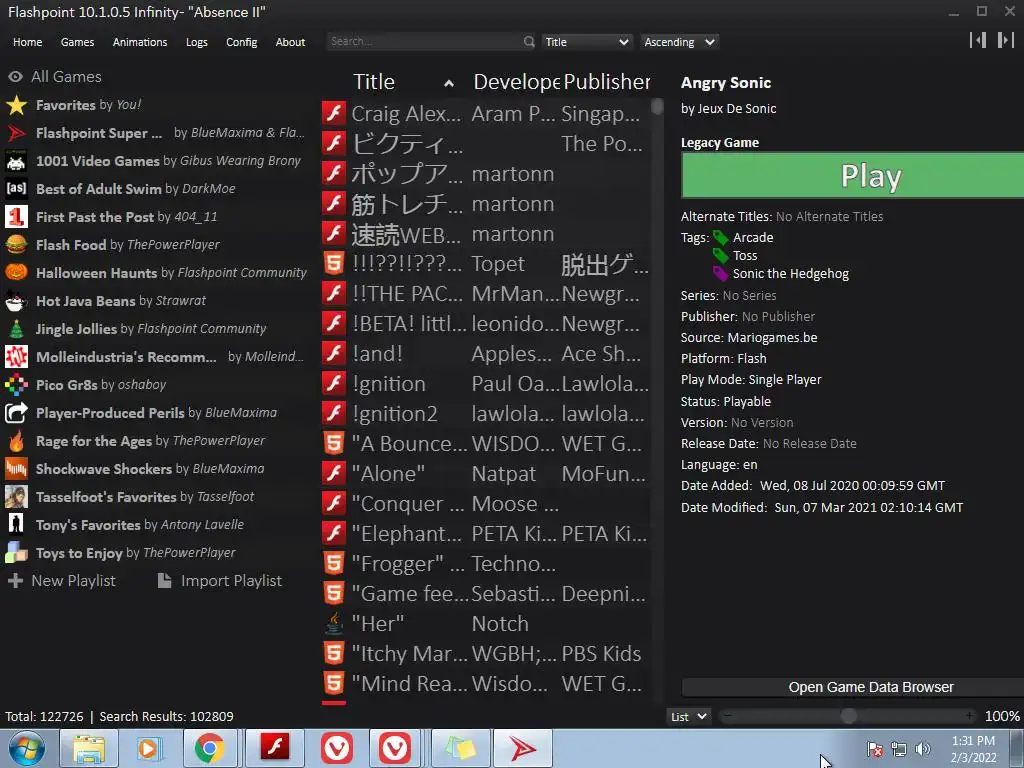Image resolution: width=1024 pixels, height=768 pixels.
Task: Toggle the Title column sort arrow
Action: 449,83
